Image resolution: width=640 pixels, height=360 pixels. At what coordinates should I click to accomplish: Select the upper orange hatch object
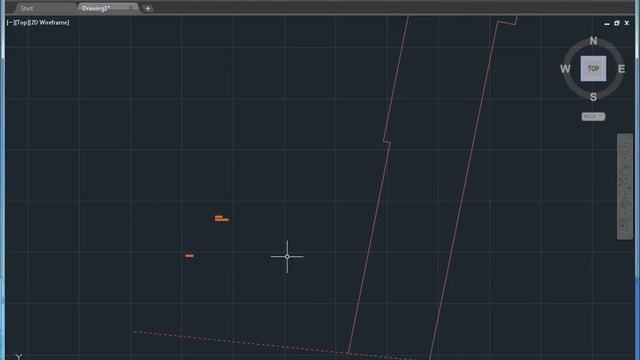point(221,218)
